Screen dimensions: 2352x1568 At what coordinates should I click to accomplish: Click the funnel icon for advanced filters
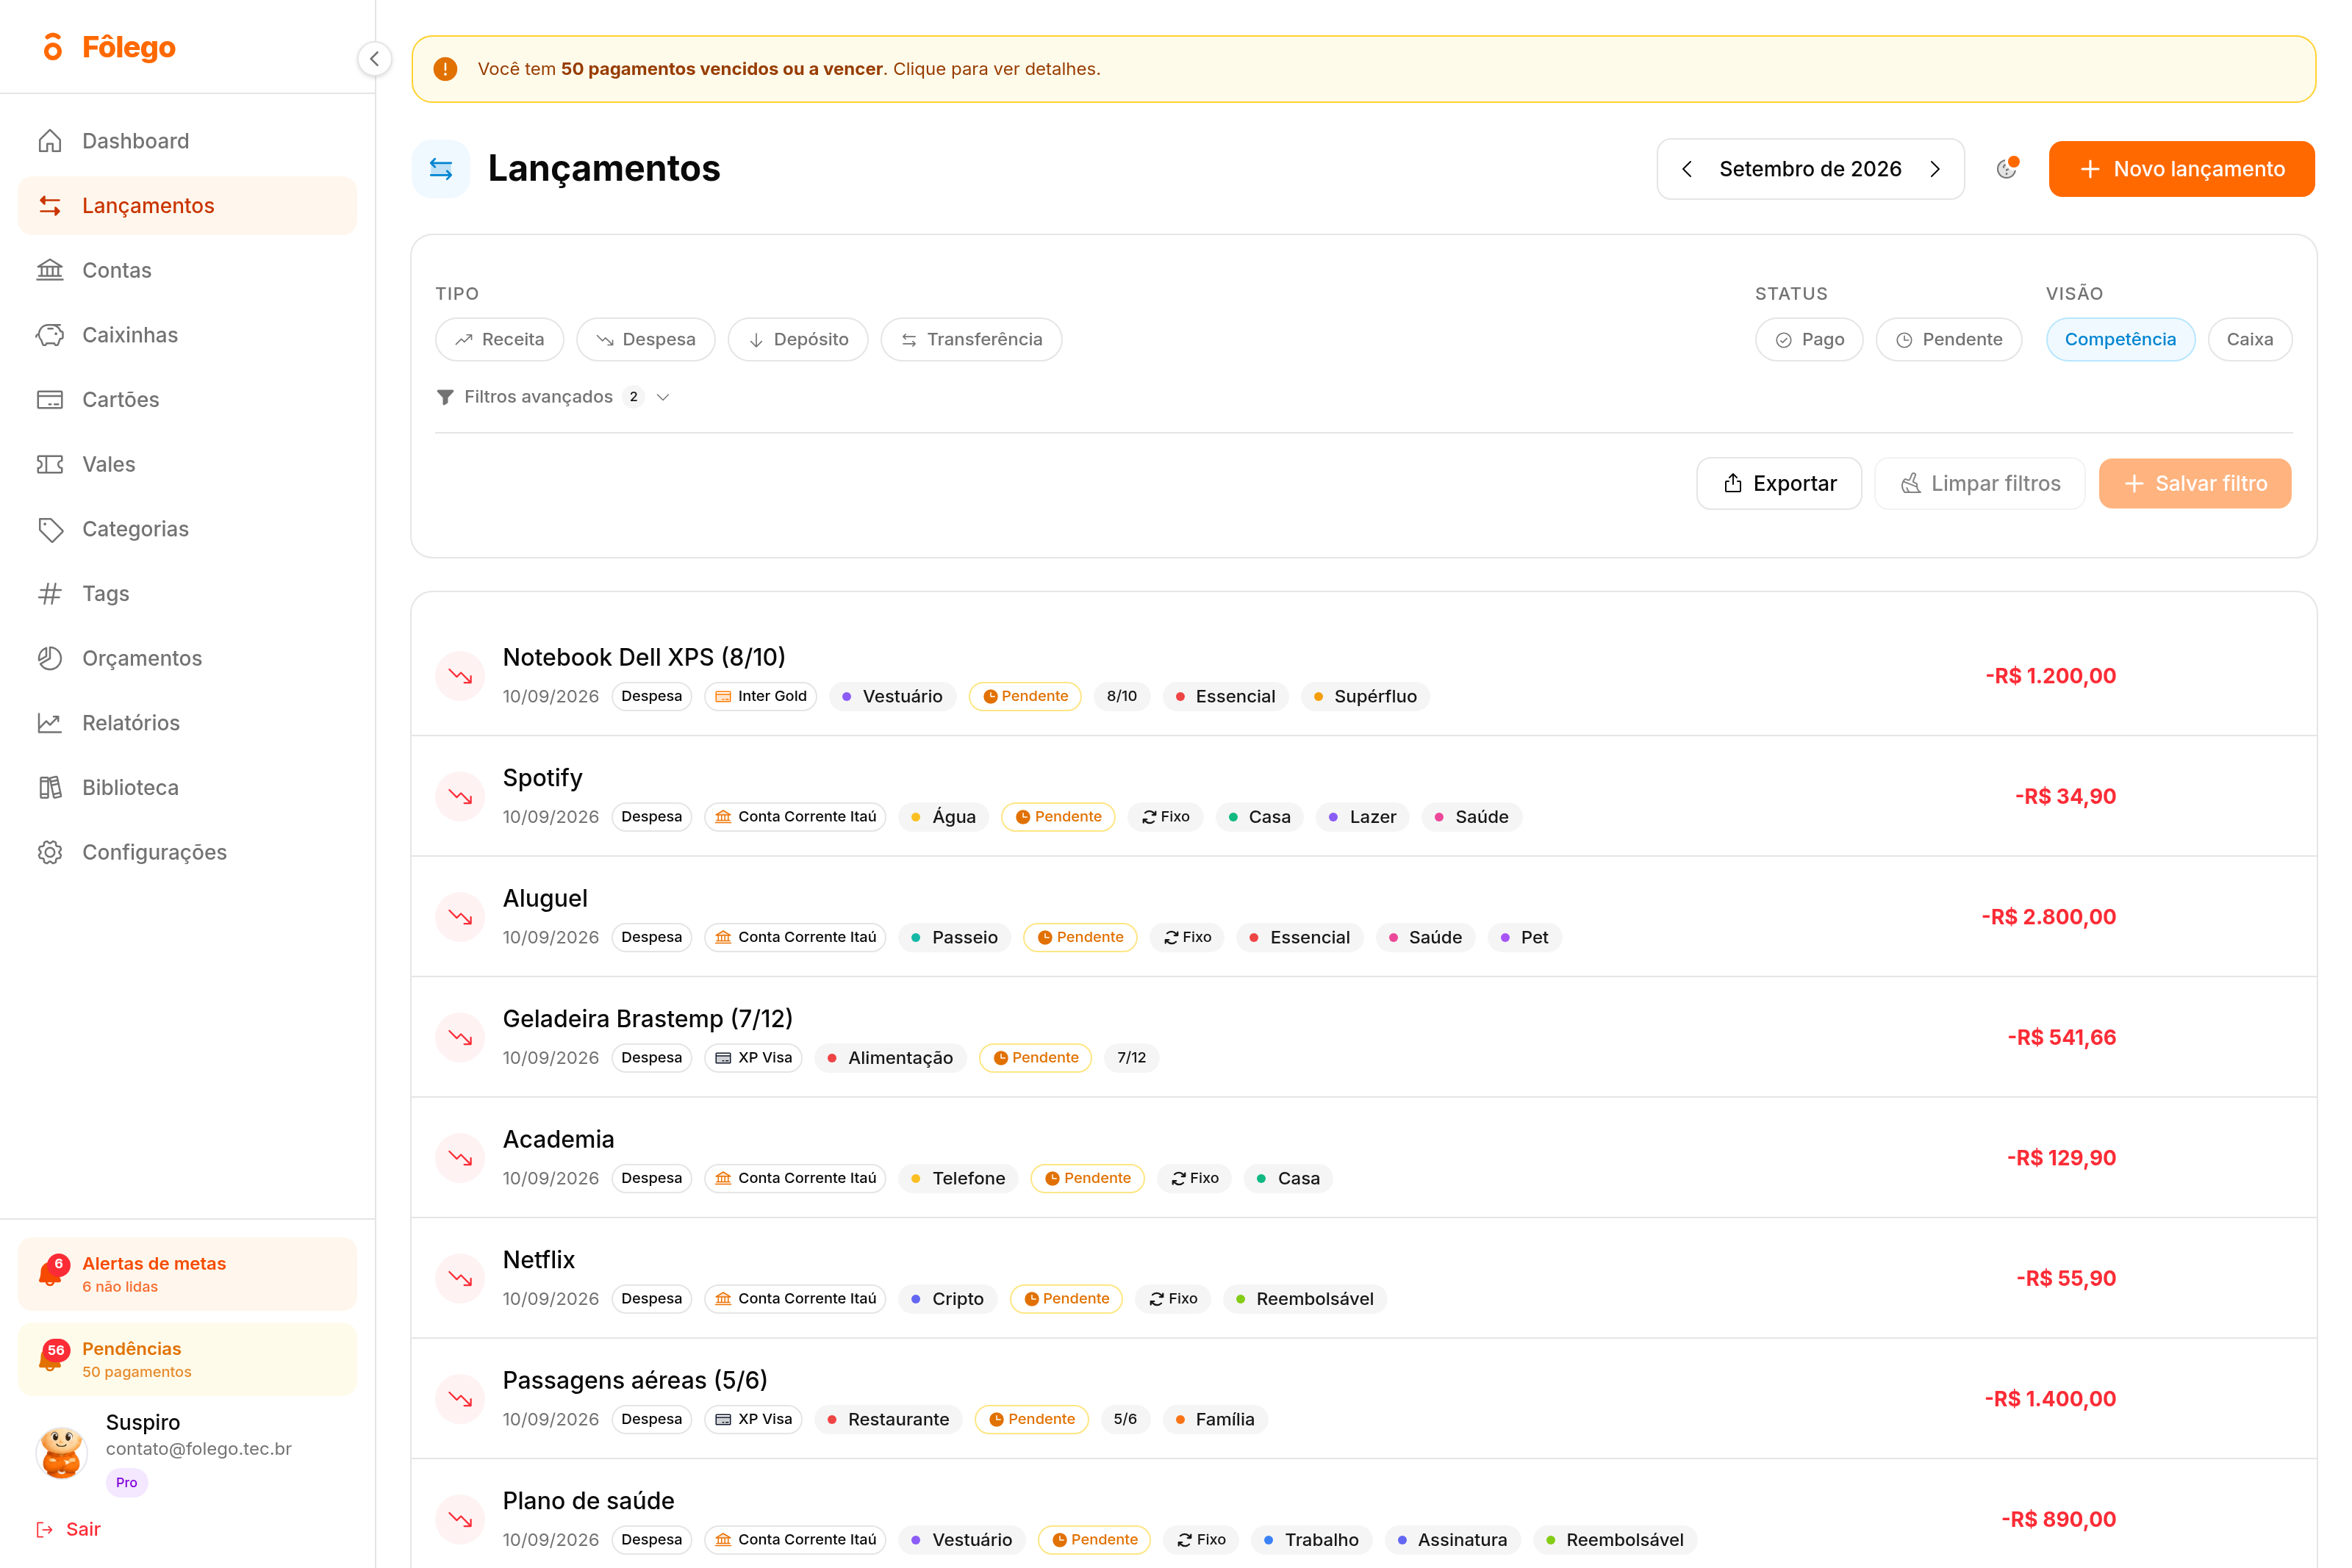pyautogui.click(x=445, y=397)
